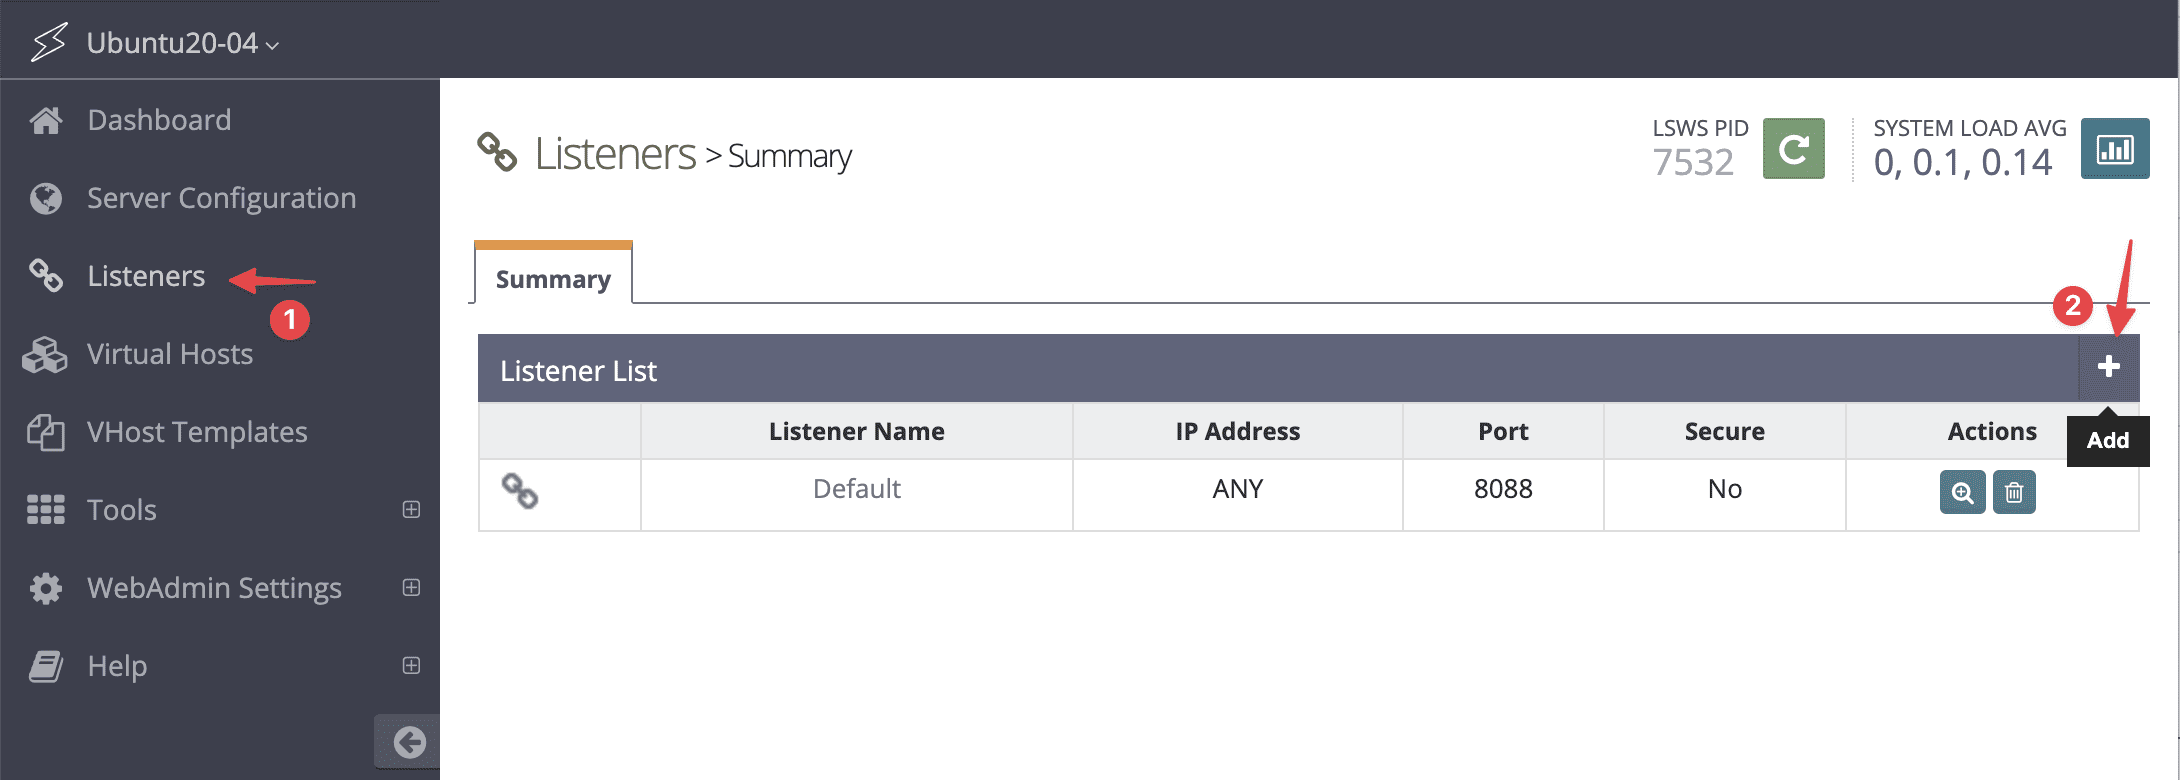2180x780 pixels.
Task: Expand the WebAdmin Settings submenu
Action: click(411, 588)
